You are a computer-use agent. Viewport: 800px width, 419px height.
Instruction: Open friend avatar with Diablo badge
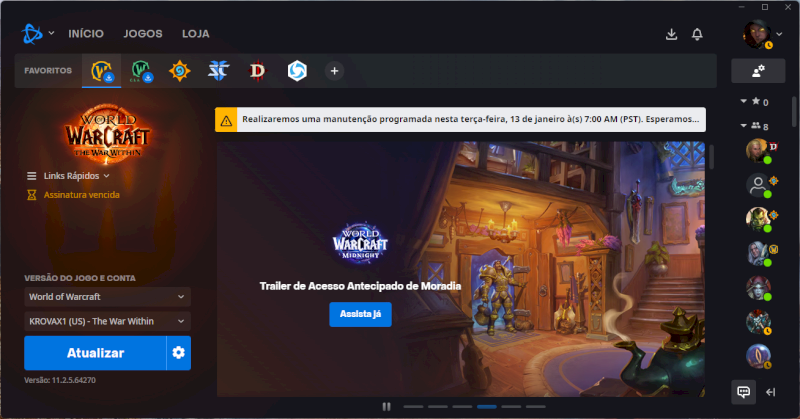[x=758, y=151]
